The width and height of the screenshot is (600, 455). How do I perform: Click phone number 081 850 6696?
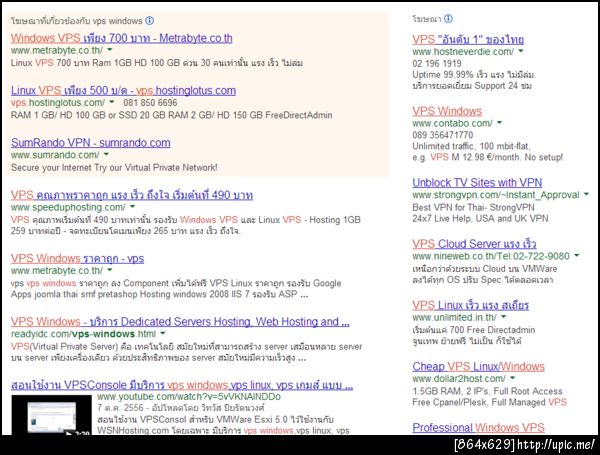[x=150, y=103]
